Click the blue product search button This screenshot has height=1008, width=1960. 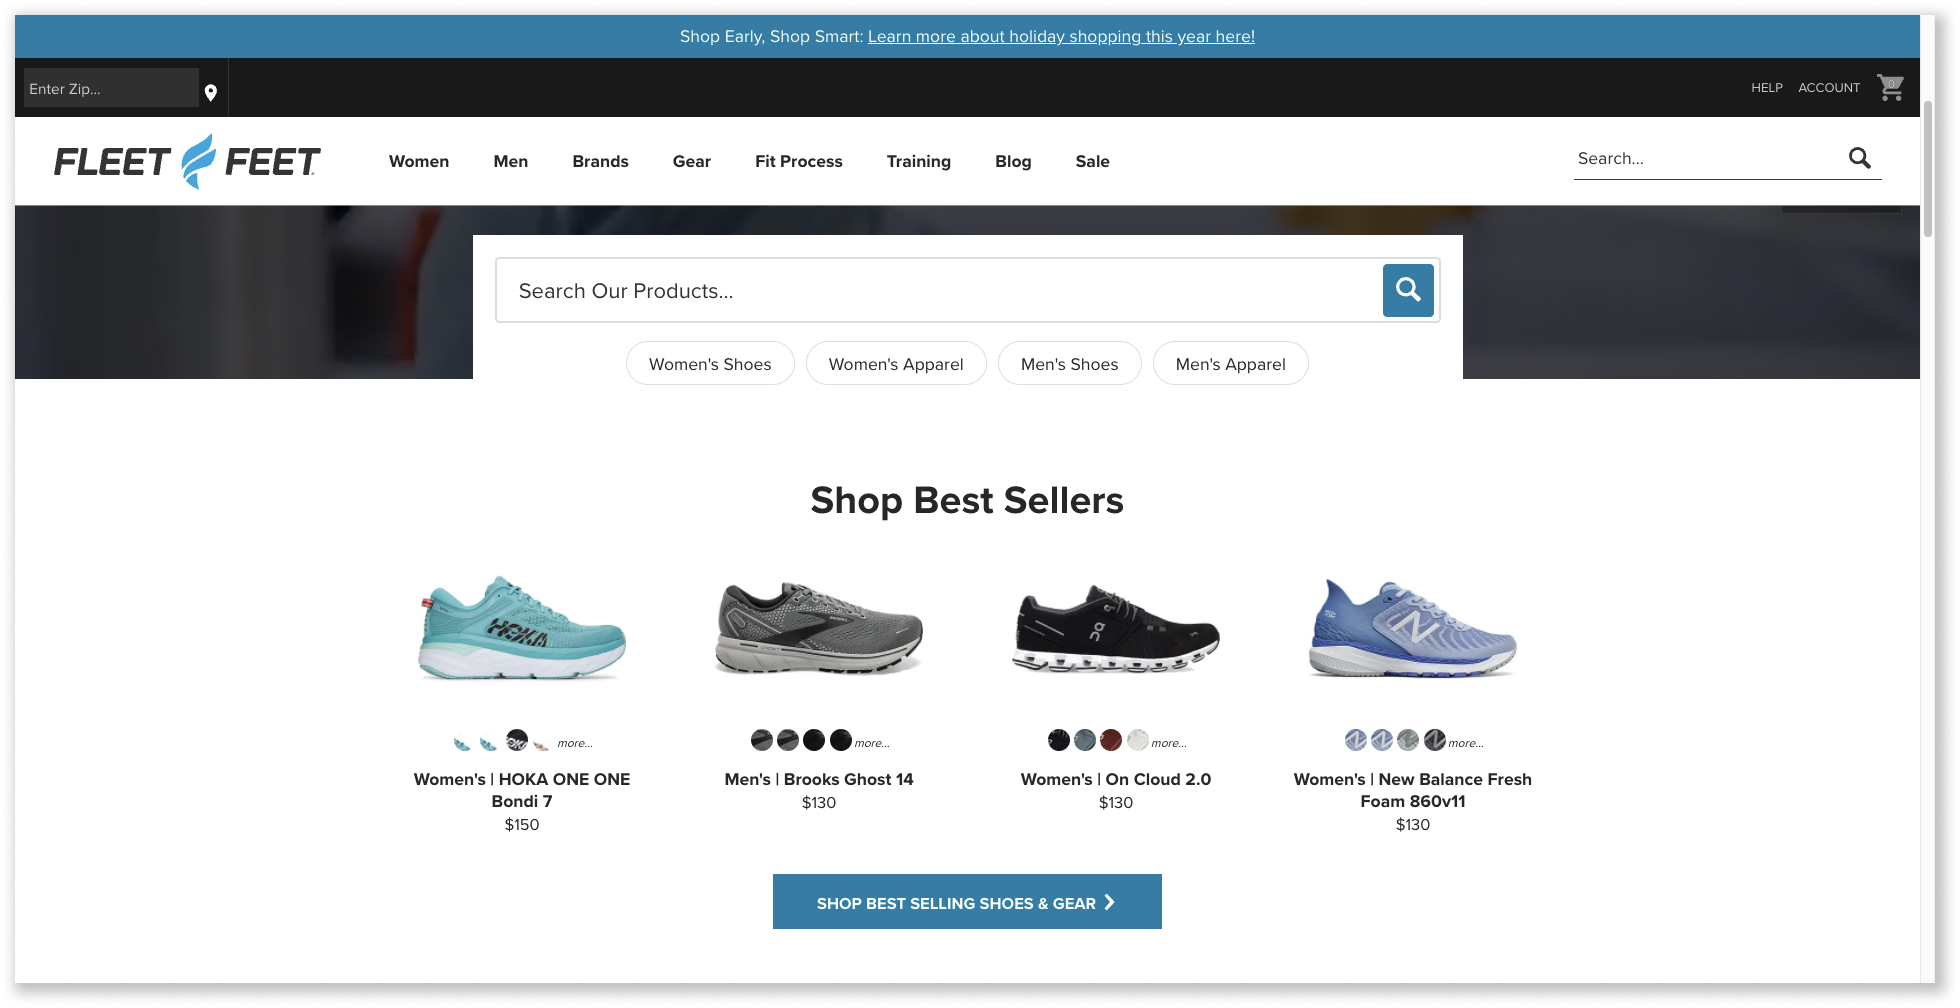(x=1408, y=290)
